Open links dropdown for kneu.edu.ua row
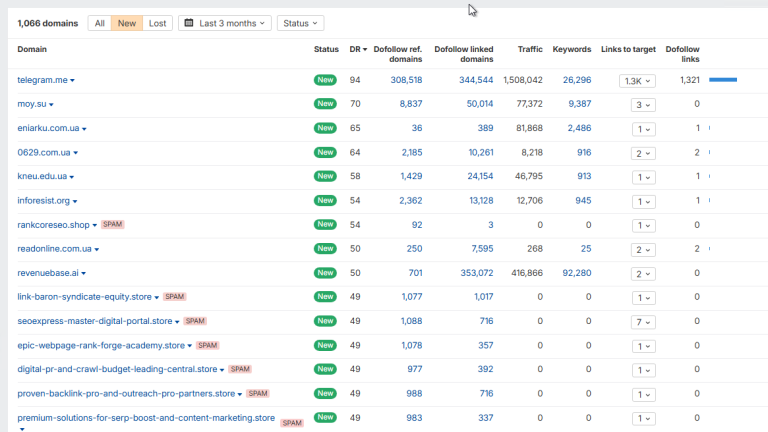This screenshot has width=768, height=432. pyautogui.click(x=643, y=177)
